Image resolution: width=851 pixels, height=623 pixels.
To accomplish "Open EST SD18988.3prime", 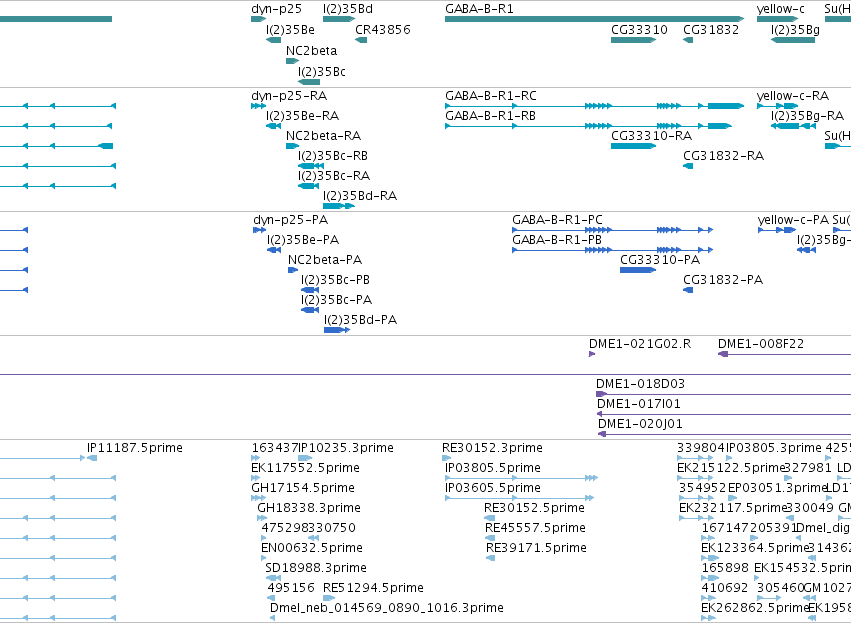I will click(316, 568).
